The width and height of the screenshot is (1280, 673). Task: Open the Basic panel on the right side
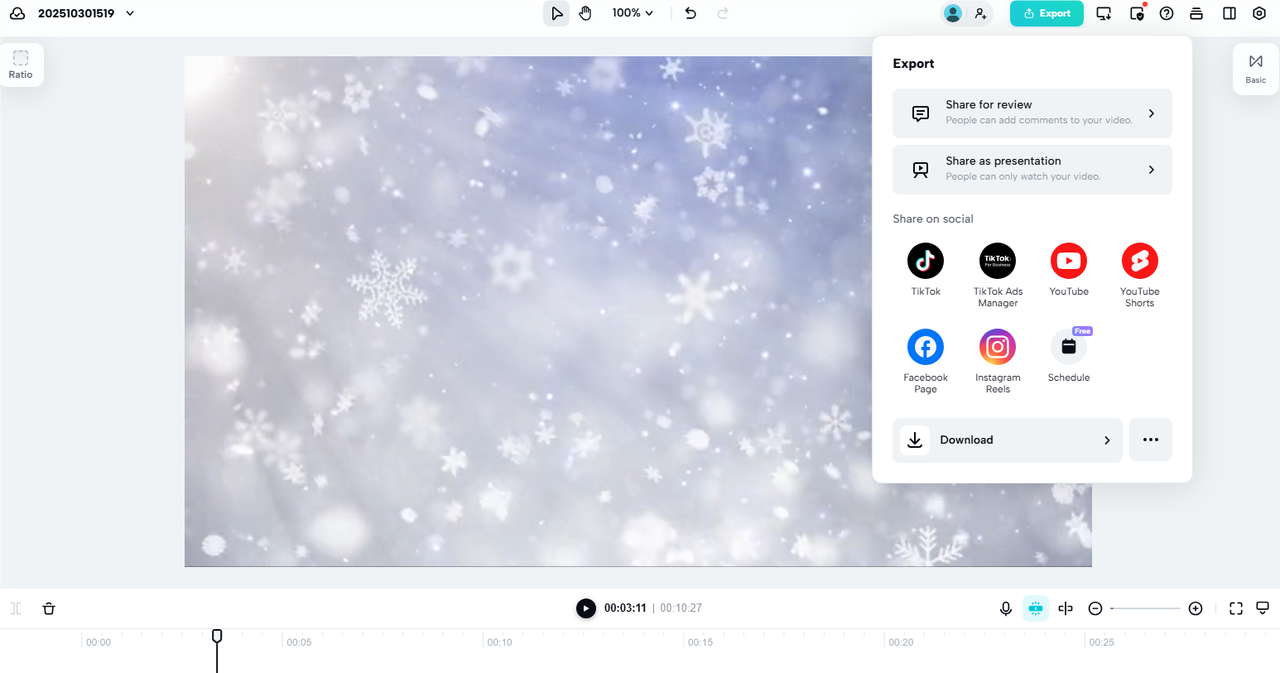(1255, 68)
